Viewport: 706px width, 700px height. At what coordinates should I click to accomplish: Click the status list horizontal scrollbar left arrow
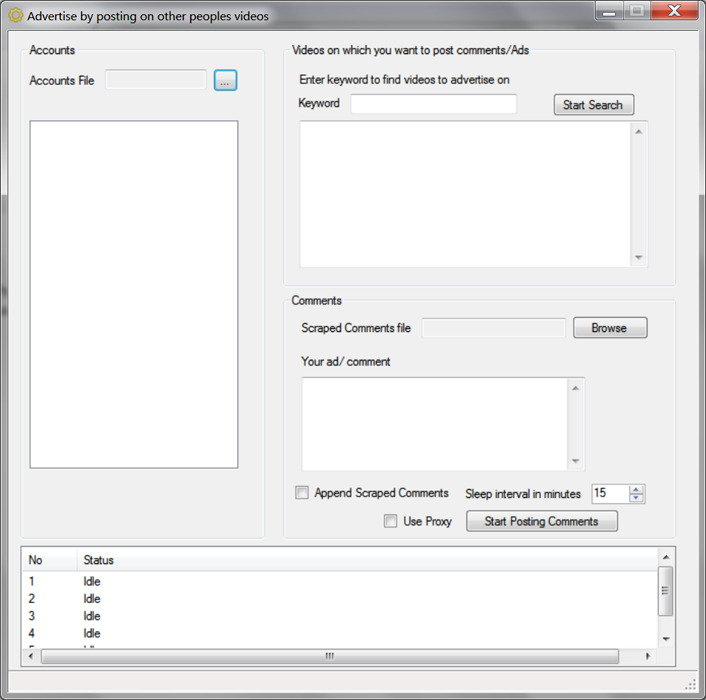click(x=33, y=656)
